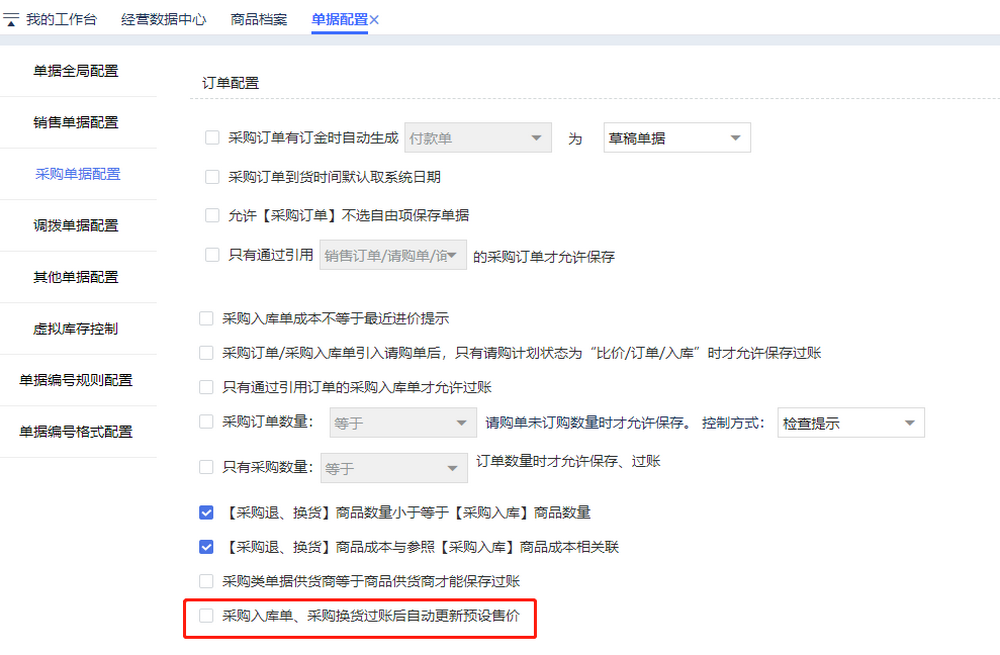The image size is (1000, 655).
Task: Expand the 付款单 dropdown
Action: [477, 138]
